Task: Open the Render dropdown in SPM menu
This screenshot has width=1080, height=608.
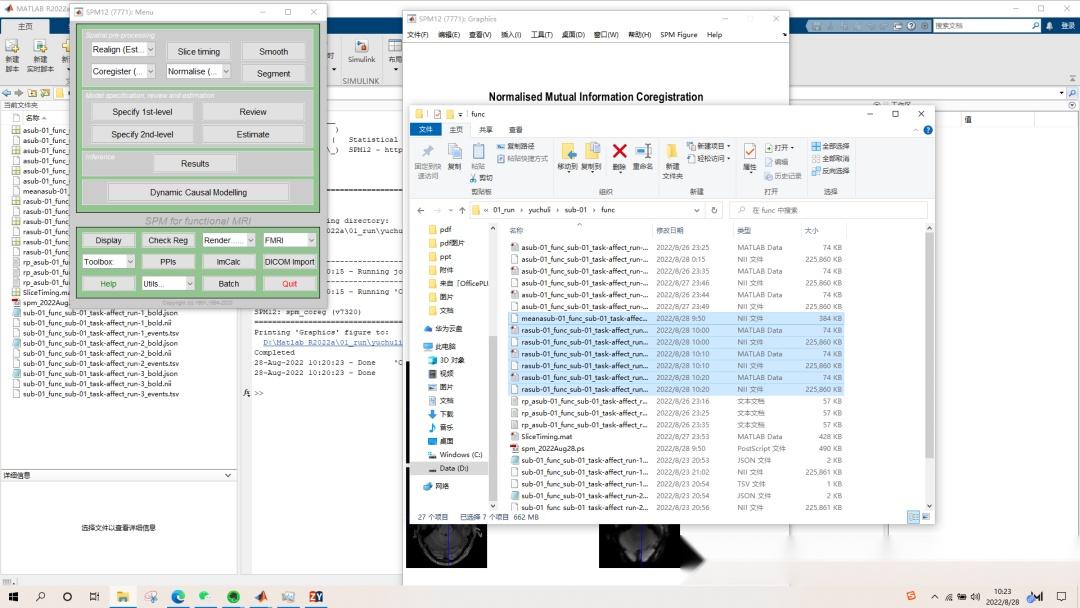Action: pyautogui.click(x=229, y=240)
